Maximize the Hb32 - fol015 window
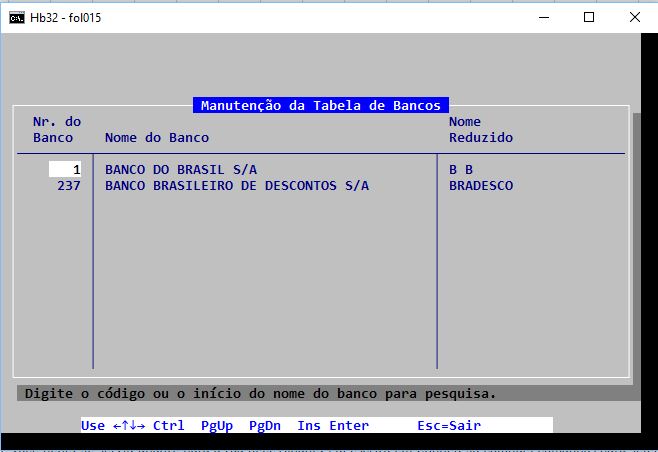This screenshot has width=658, height=452. pos(589,18)
